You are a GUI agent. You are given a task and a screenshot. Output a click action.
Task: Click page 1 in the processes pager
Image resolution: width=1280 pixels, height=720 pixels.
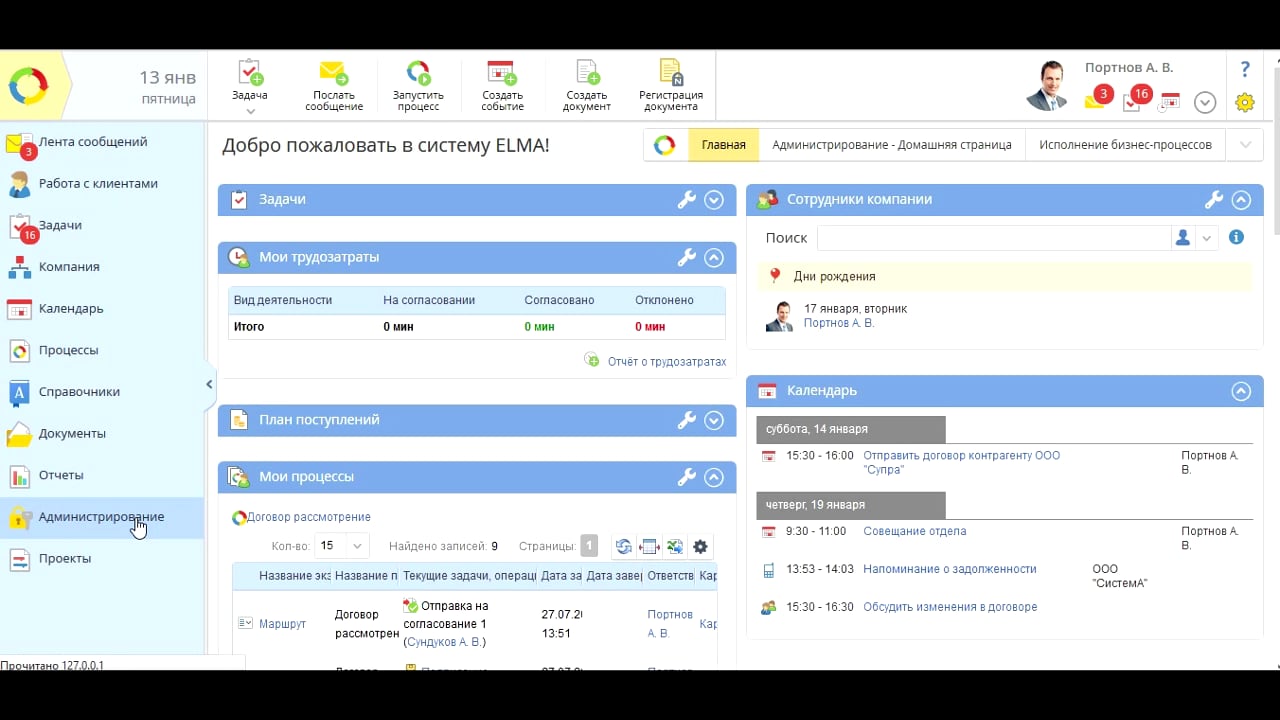[589, 546]
